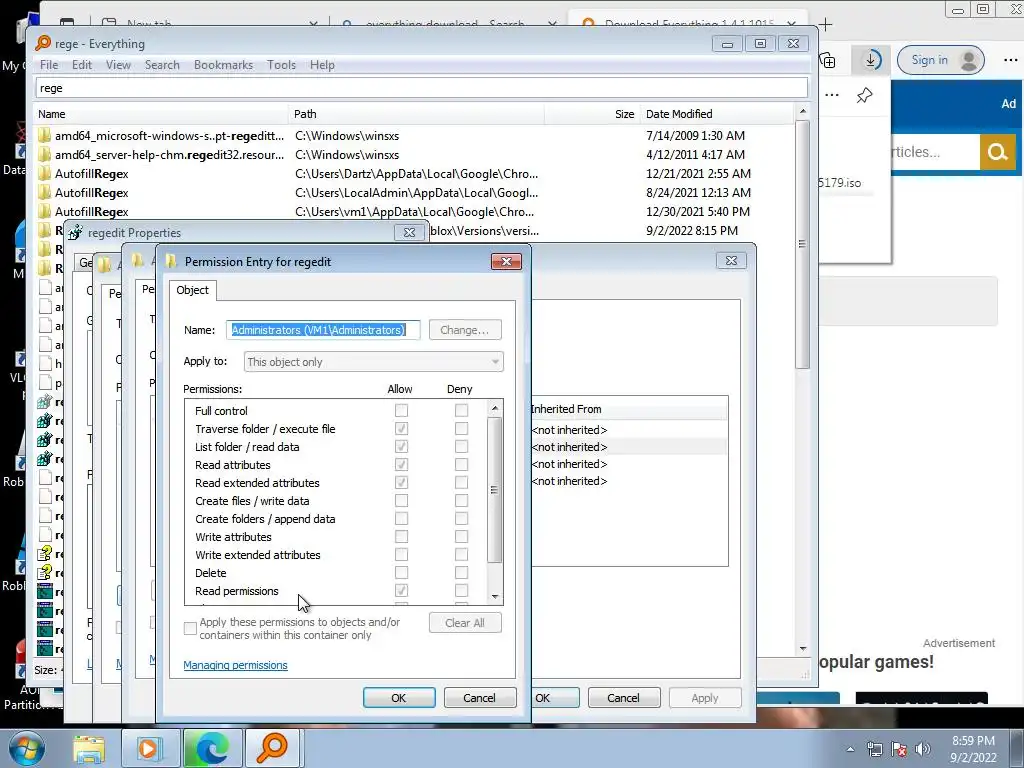Click the network tray icon
The image size is (1024, 768).
coord(874,749)
